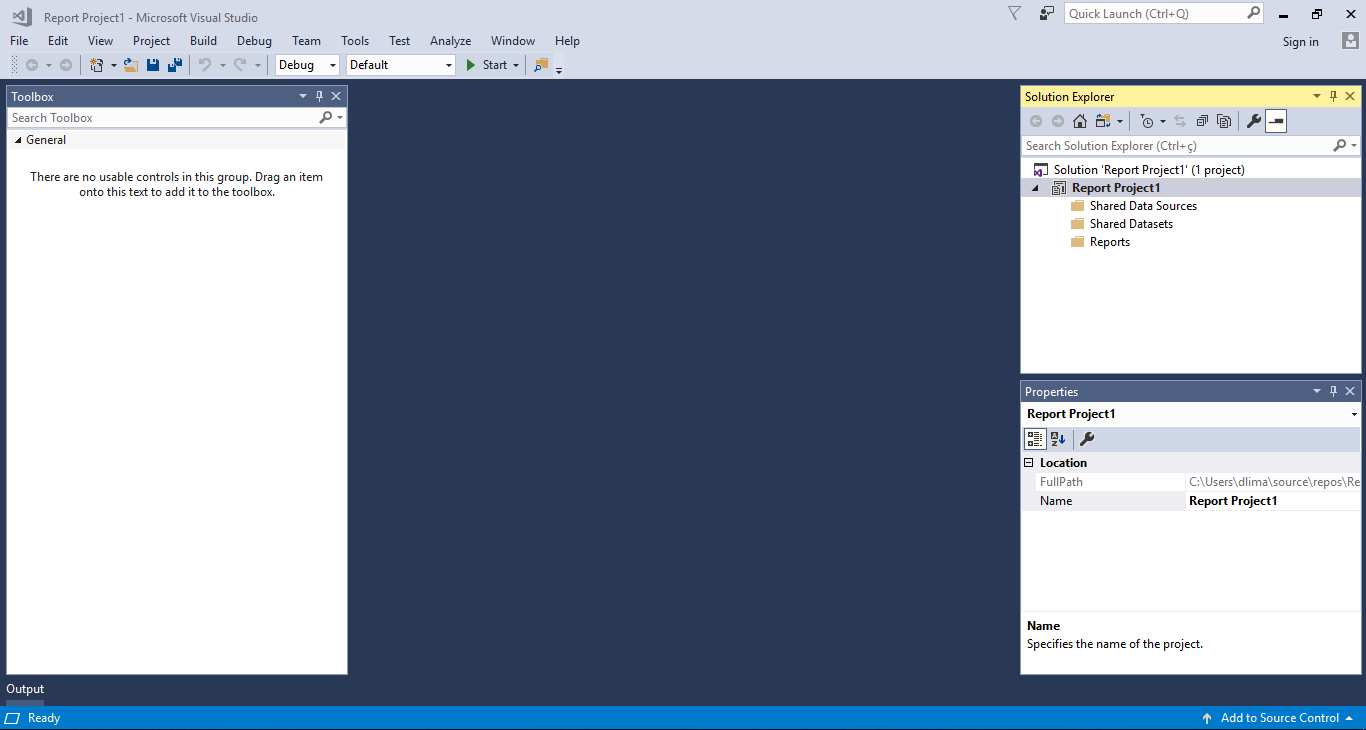Open the Analyze menu
Viewport: 1366px width, 730px height.
point(450,41)
